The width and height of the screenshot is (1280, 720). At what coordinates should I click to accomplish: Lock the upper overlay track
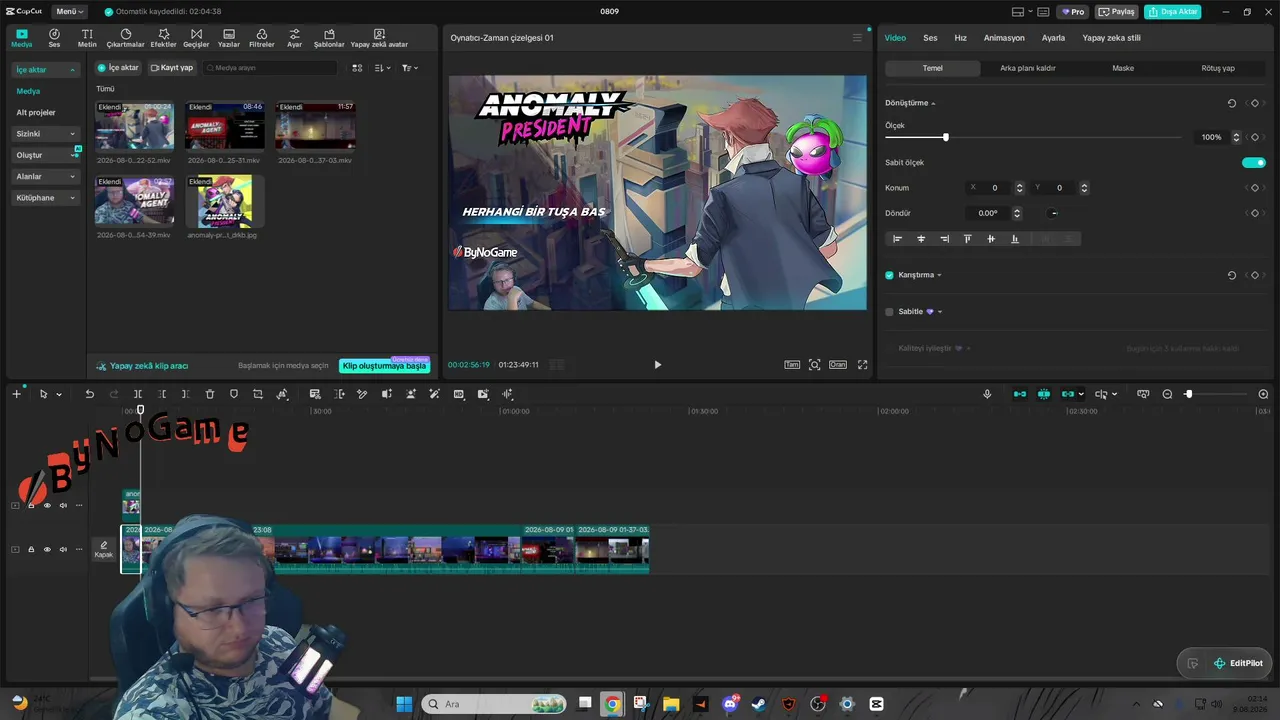click(31, 505)
